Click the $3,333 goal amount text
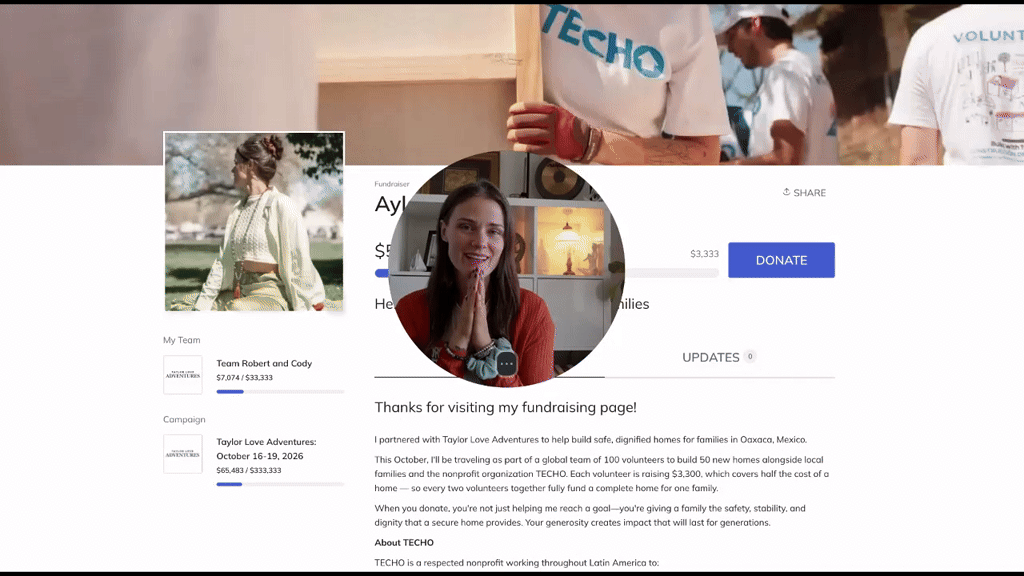Screen dimensions: 1024x576 pyautogui.click(x=704, y=253)
